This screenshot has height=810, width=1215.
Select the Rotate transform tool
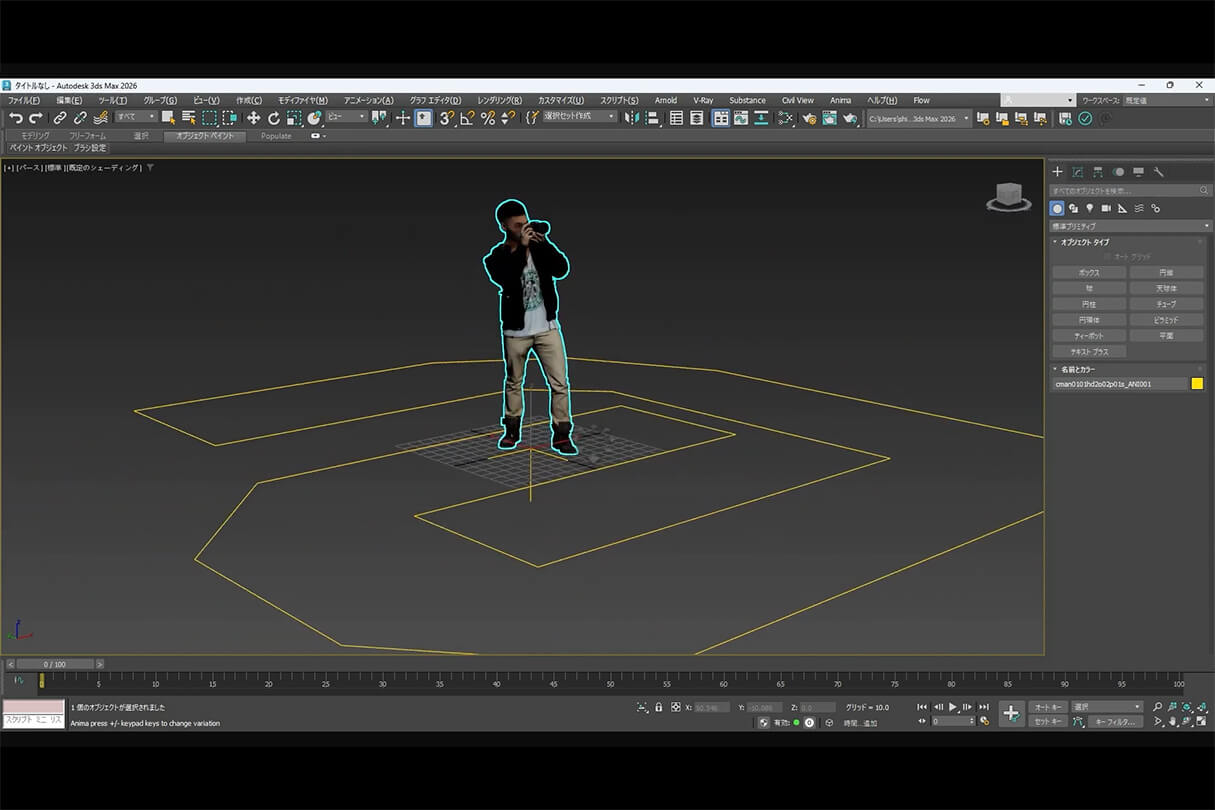[x=273, y=118]
